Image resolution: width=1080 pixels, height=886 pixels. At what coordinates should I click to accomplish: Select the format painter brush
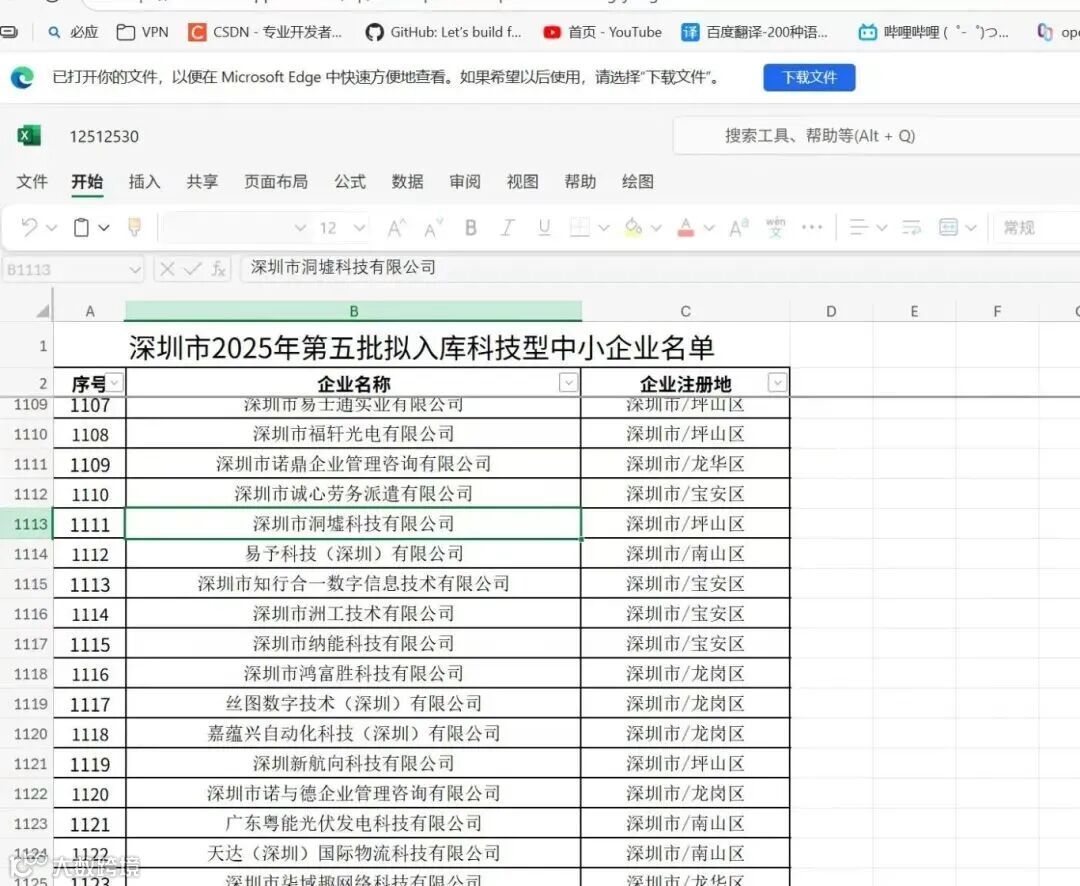tap(134, 227)
